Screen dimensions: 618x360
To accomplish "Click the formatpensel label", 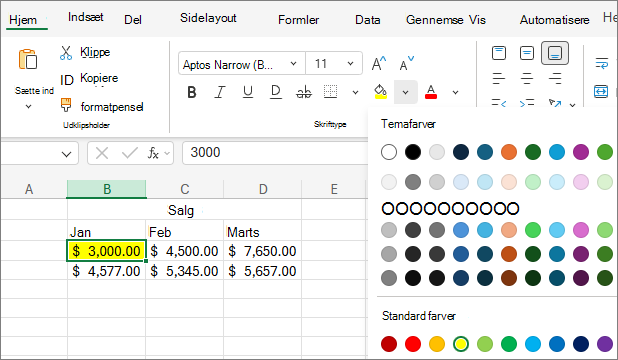I will coord(112,107).
